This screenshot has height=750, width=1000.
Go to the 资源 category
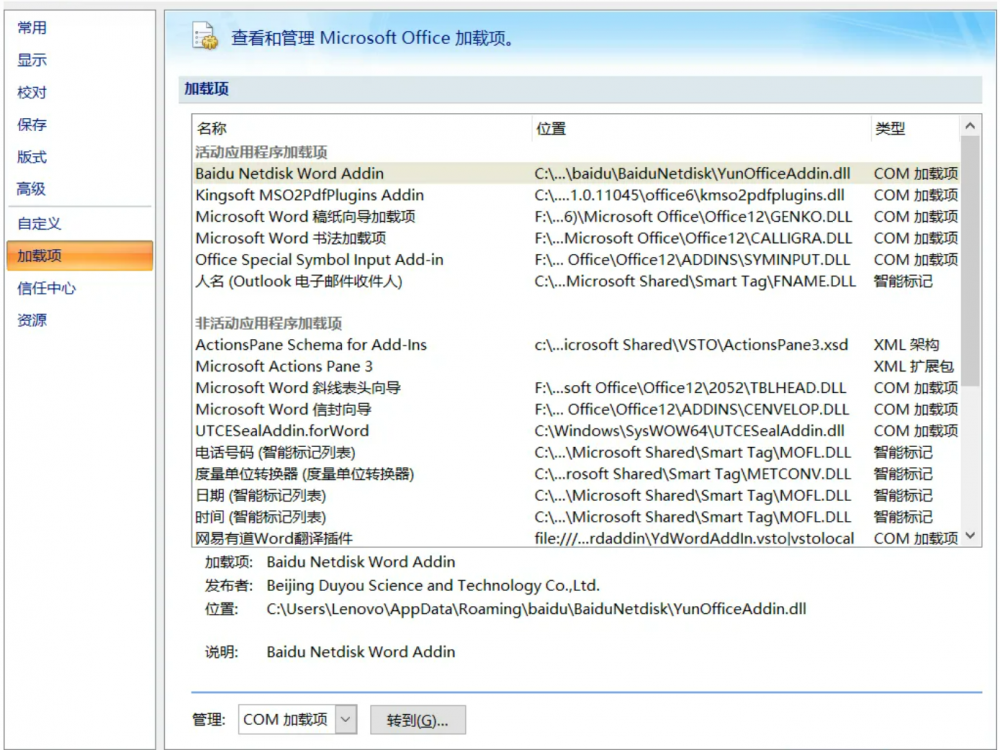coord(32,320)
